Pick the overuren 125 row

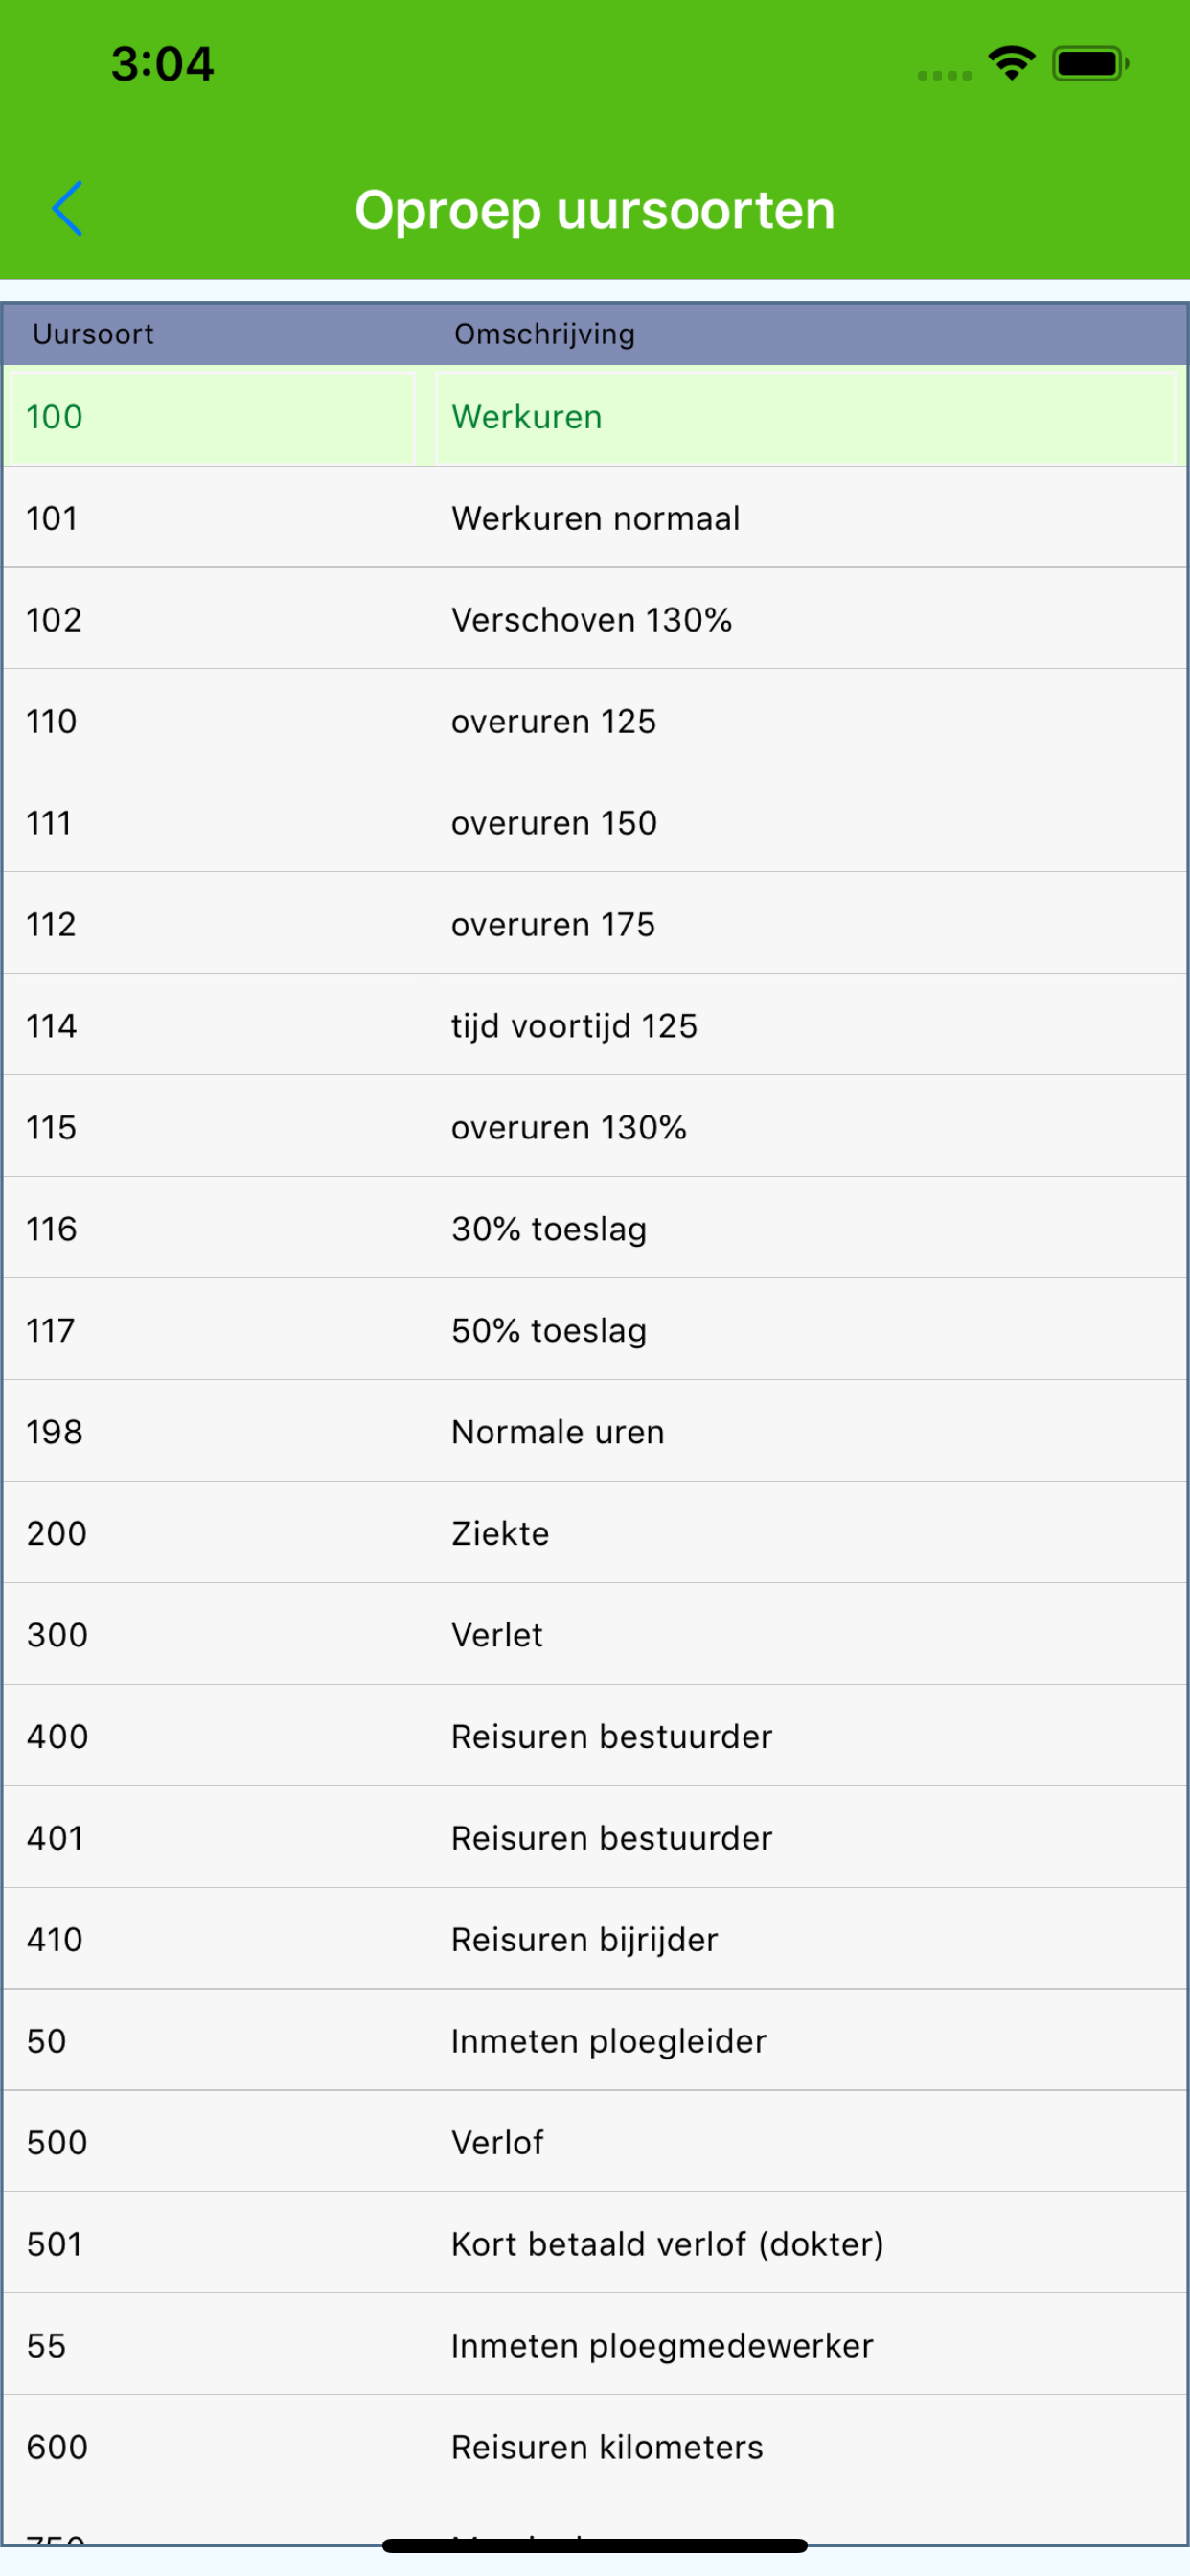[594, 721]
